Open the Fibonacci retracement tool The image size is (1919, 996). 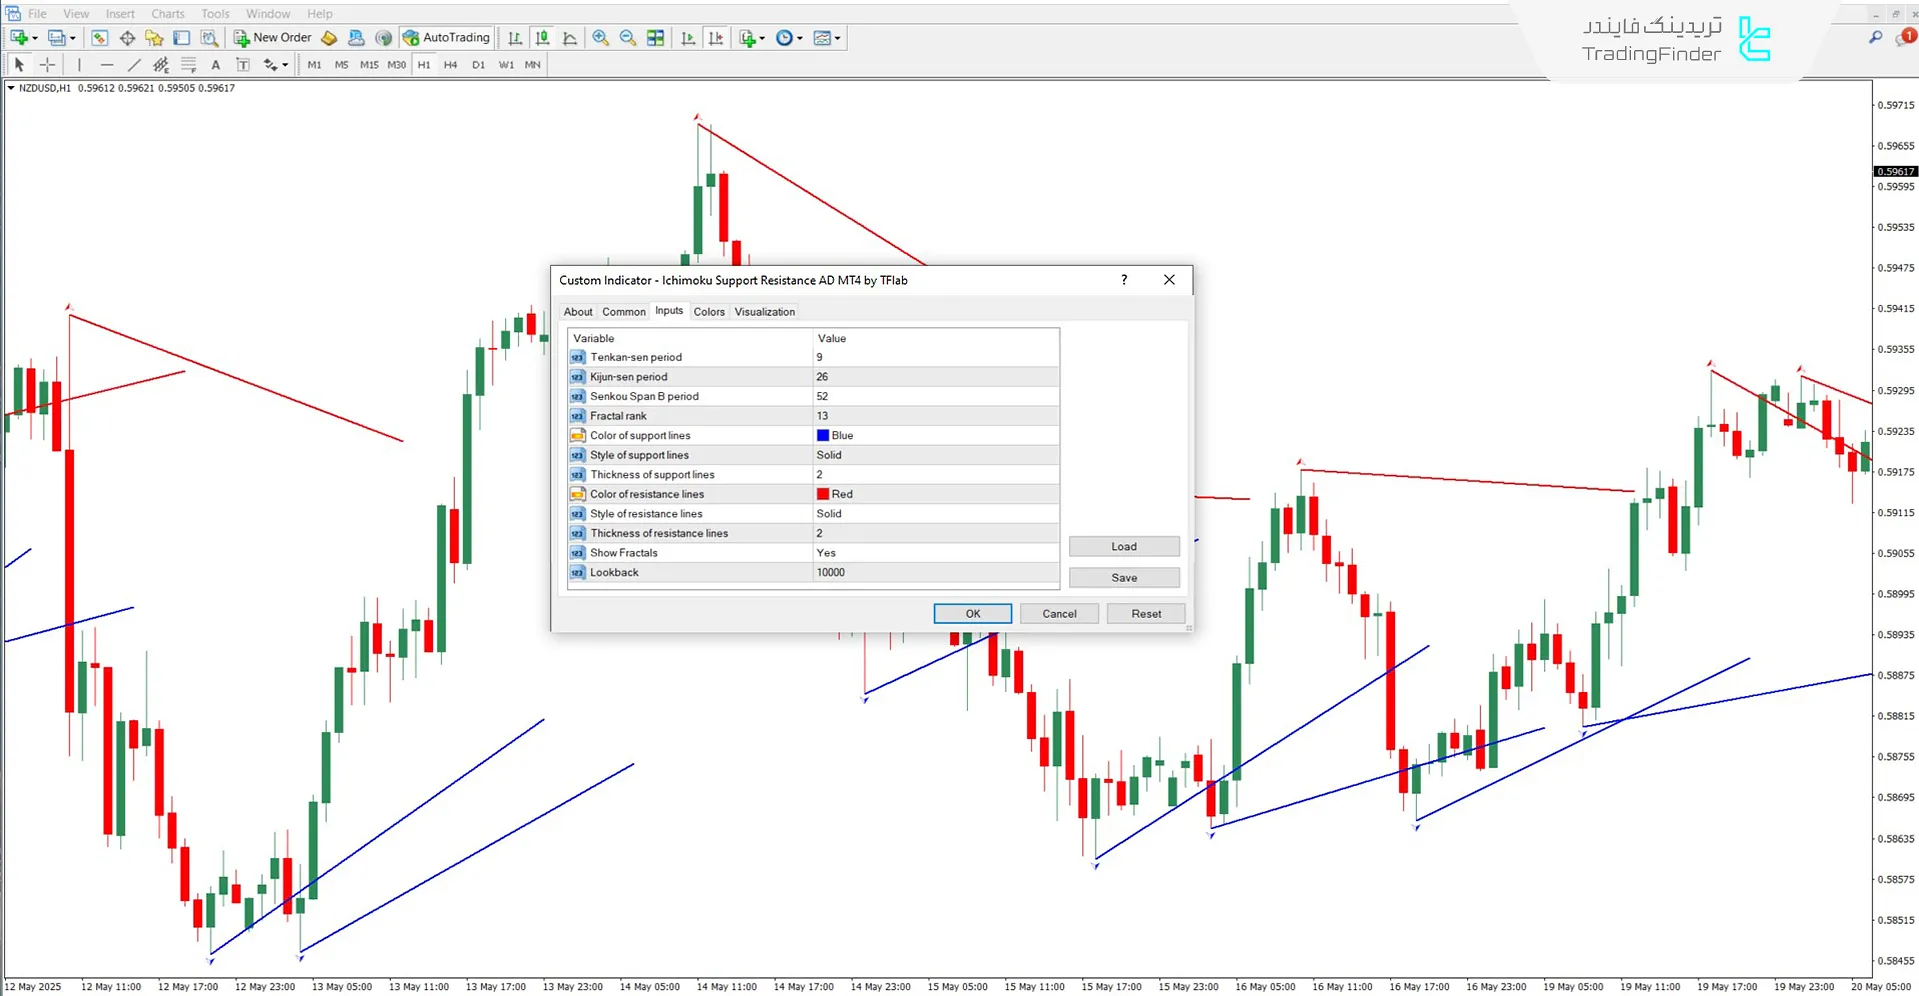click(x=188, y=65)
